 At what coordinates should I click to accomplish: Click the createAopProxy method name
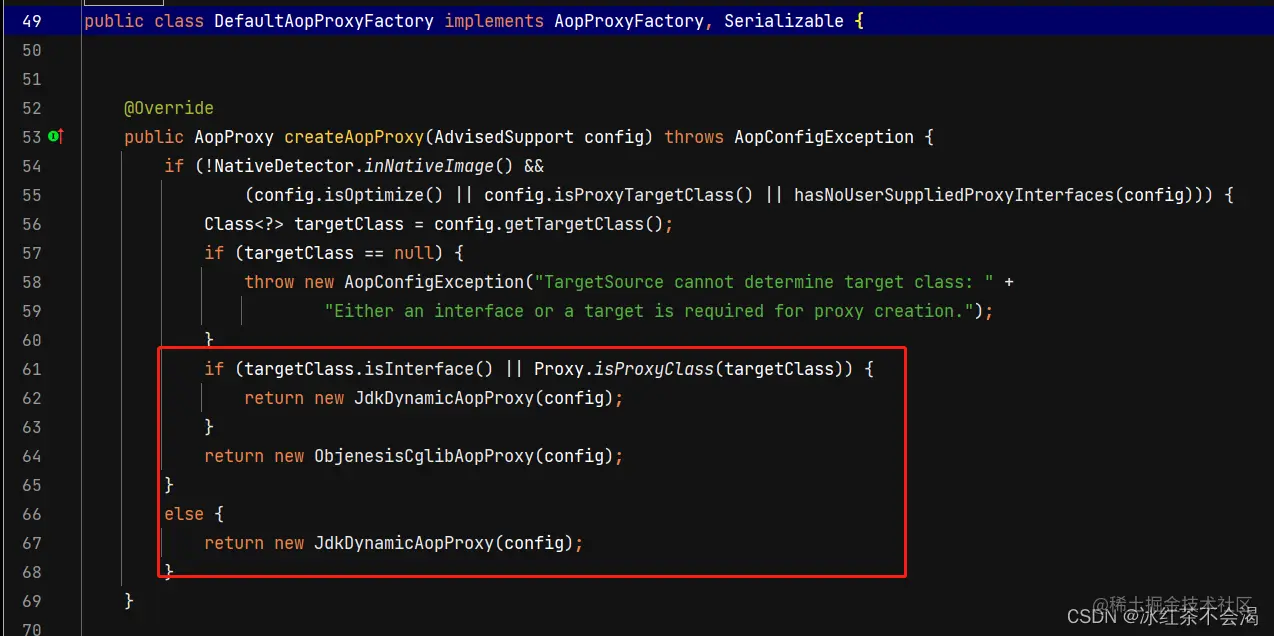pos(354,137)
